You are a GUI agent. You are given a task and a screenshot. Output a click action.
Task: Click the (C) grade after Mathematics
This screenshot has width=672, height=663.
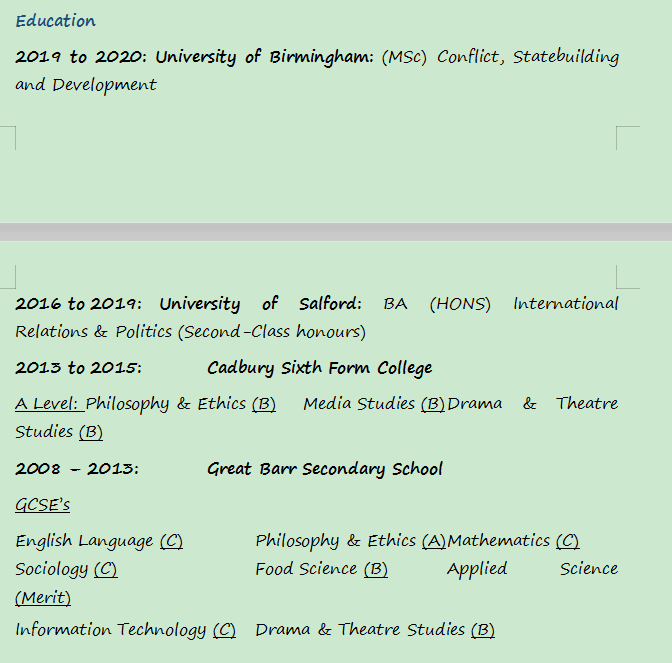[x=567, y=541]
